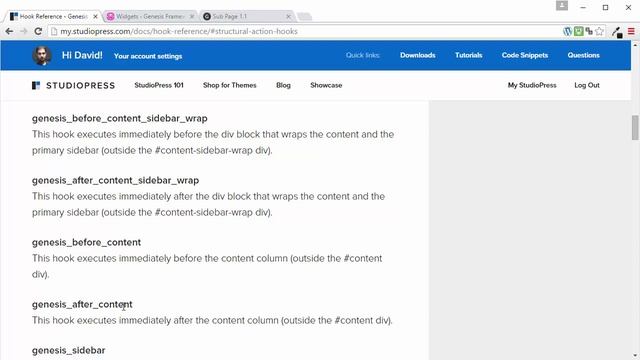Open the Downloads quick link

click(418, 55)
